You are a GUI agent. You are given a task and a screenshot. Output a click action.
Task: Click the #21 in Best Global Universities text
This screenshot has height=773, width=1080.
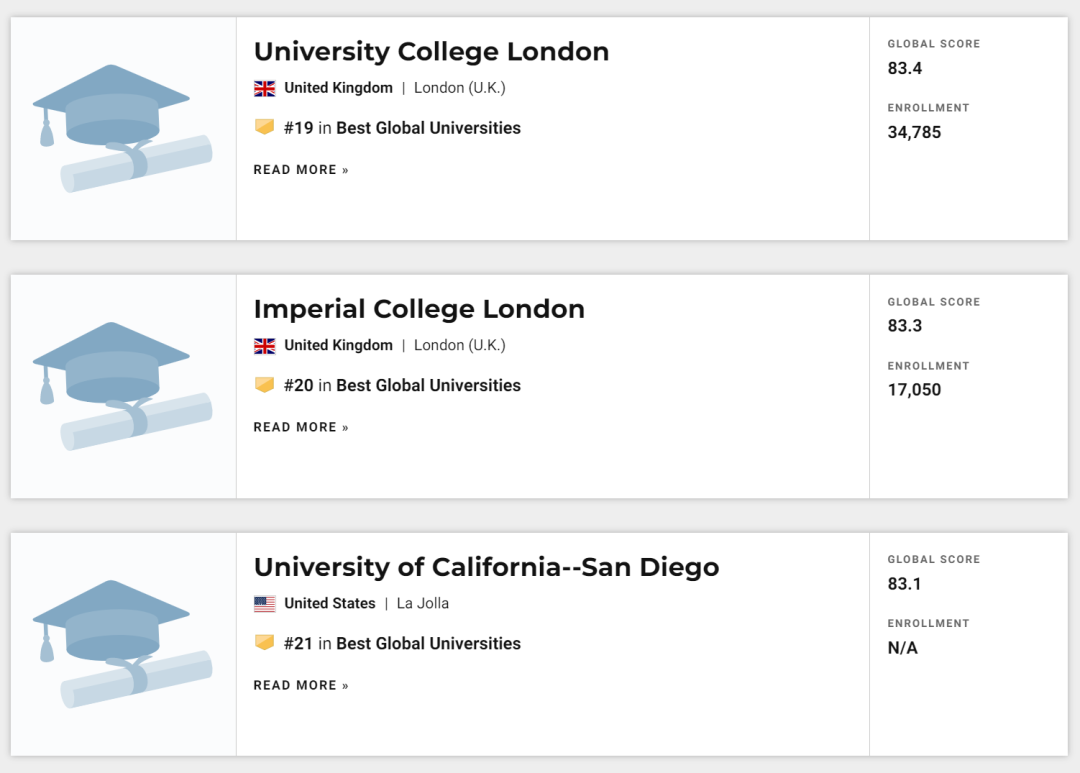[402, 644]
